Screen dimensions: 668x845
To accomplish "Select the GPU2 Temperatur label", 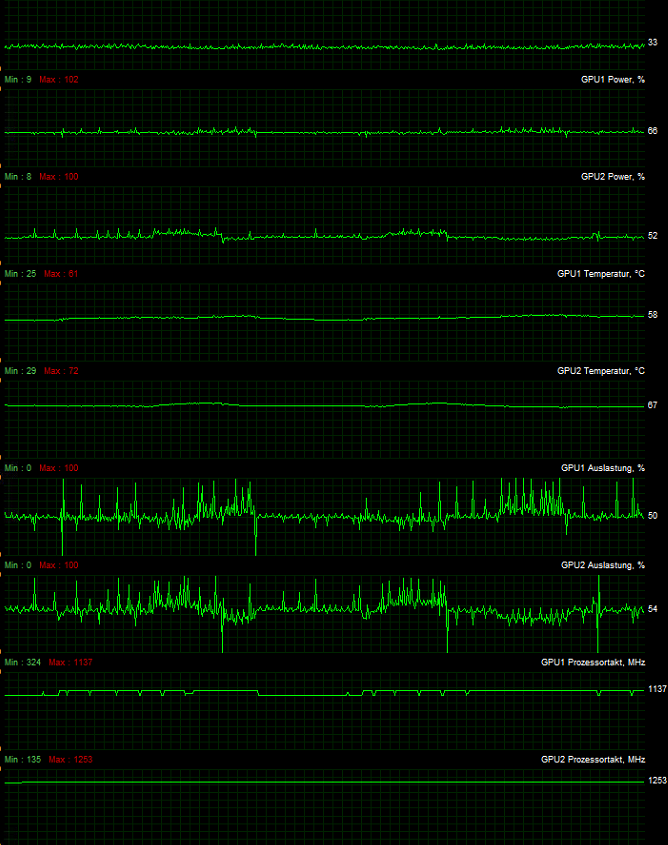I will (600, 370).
